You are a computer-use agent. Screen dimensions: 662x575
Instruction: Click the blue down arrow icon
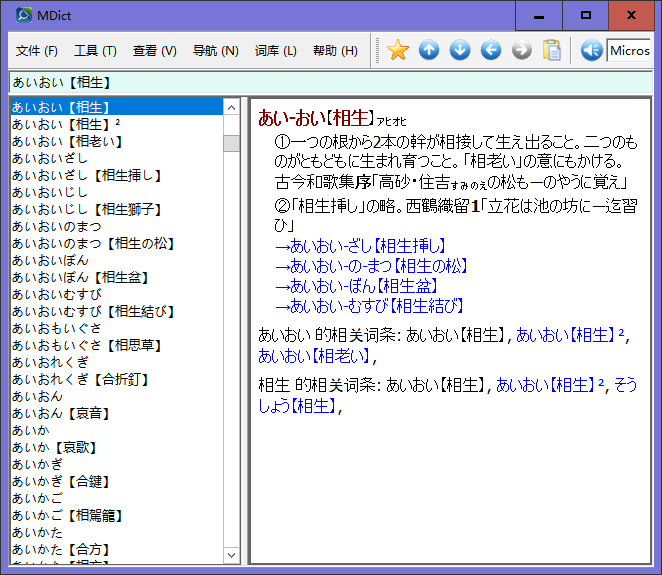pyautogui.click(x=460, y=50)
